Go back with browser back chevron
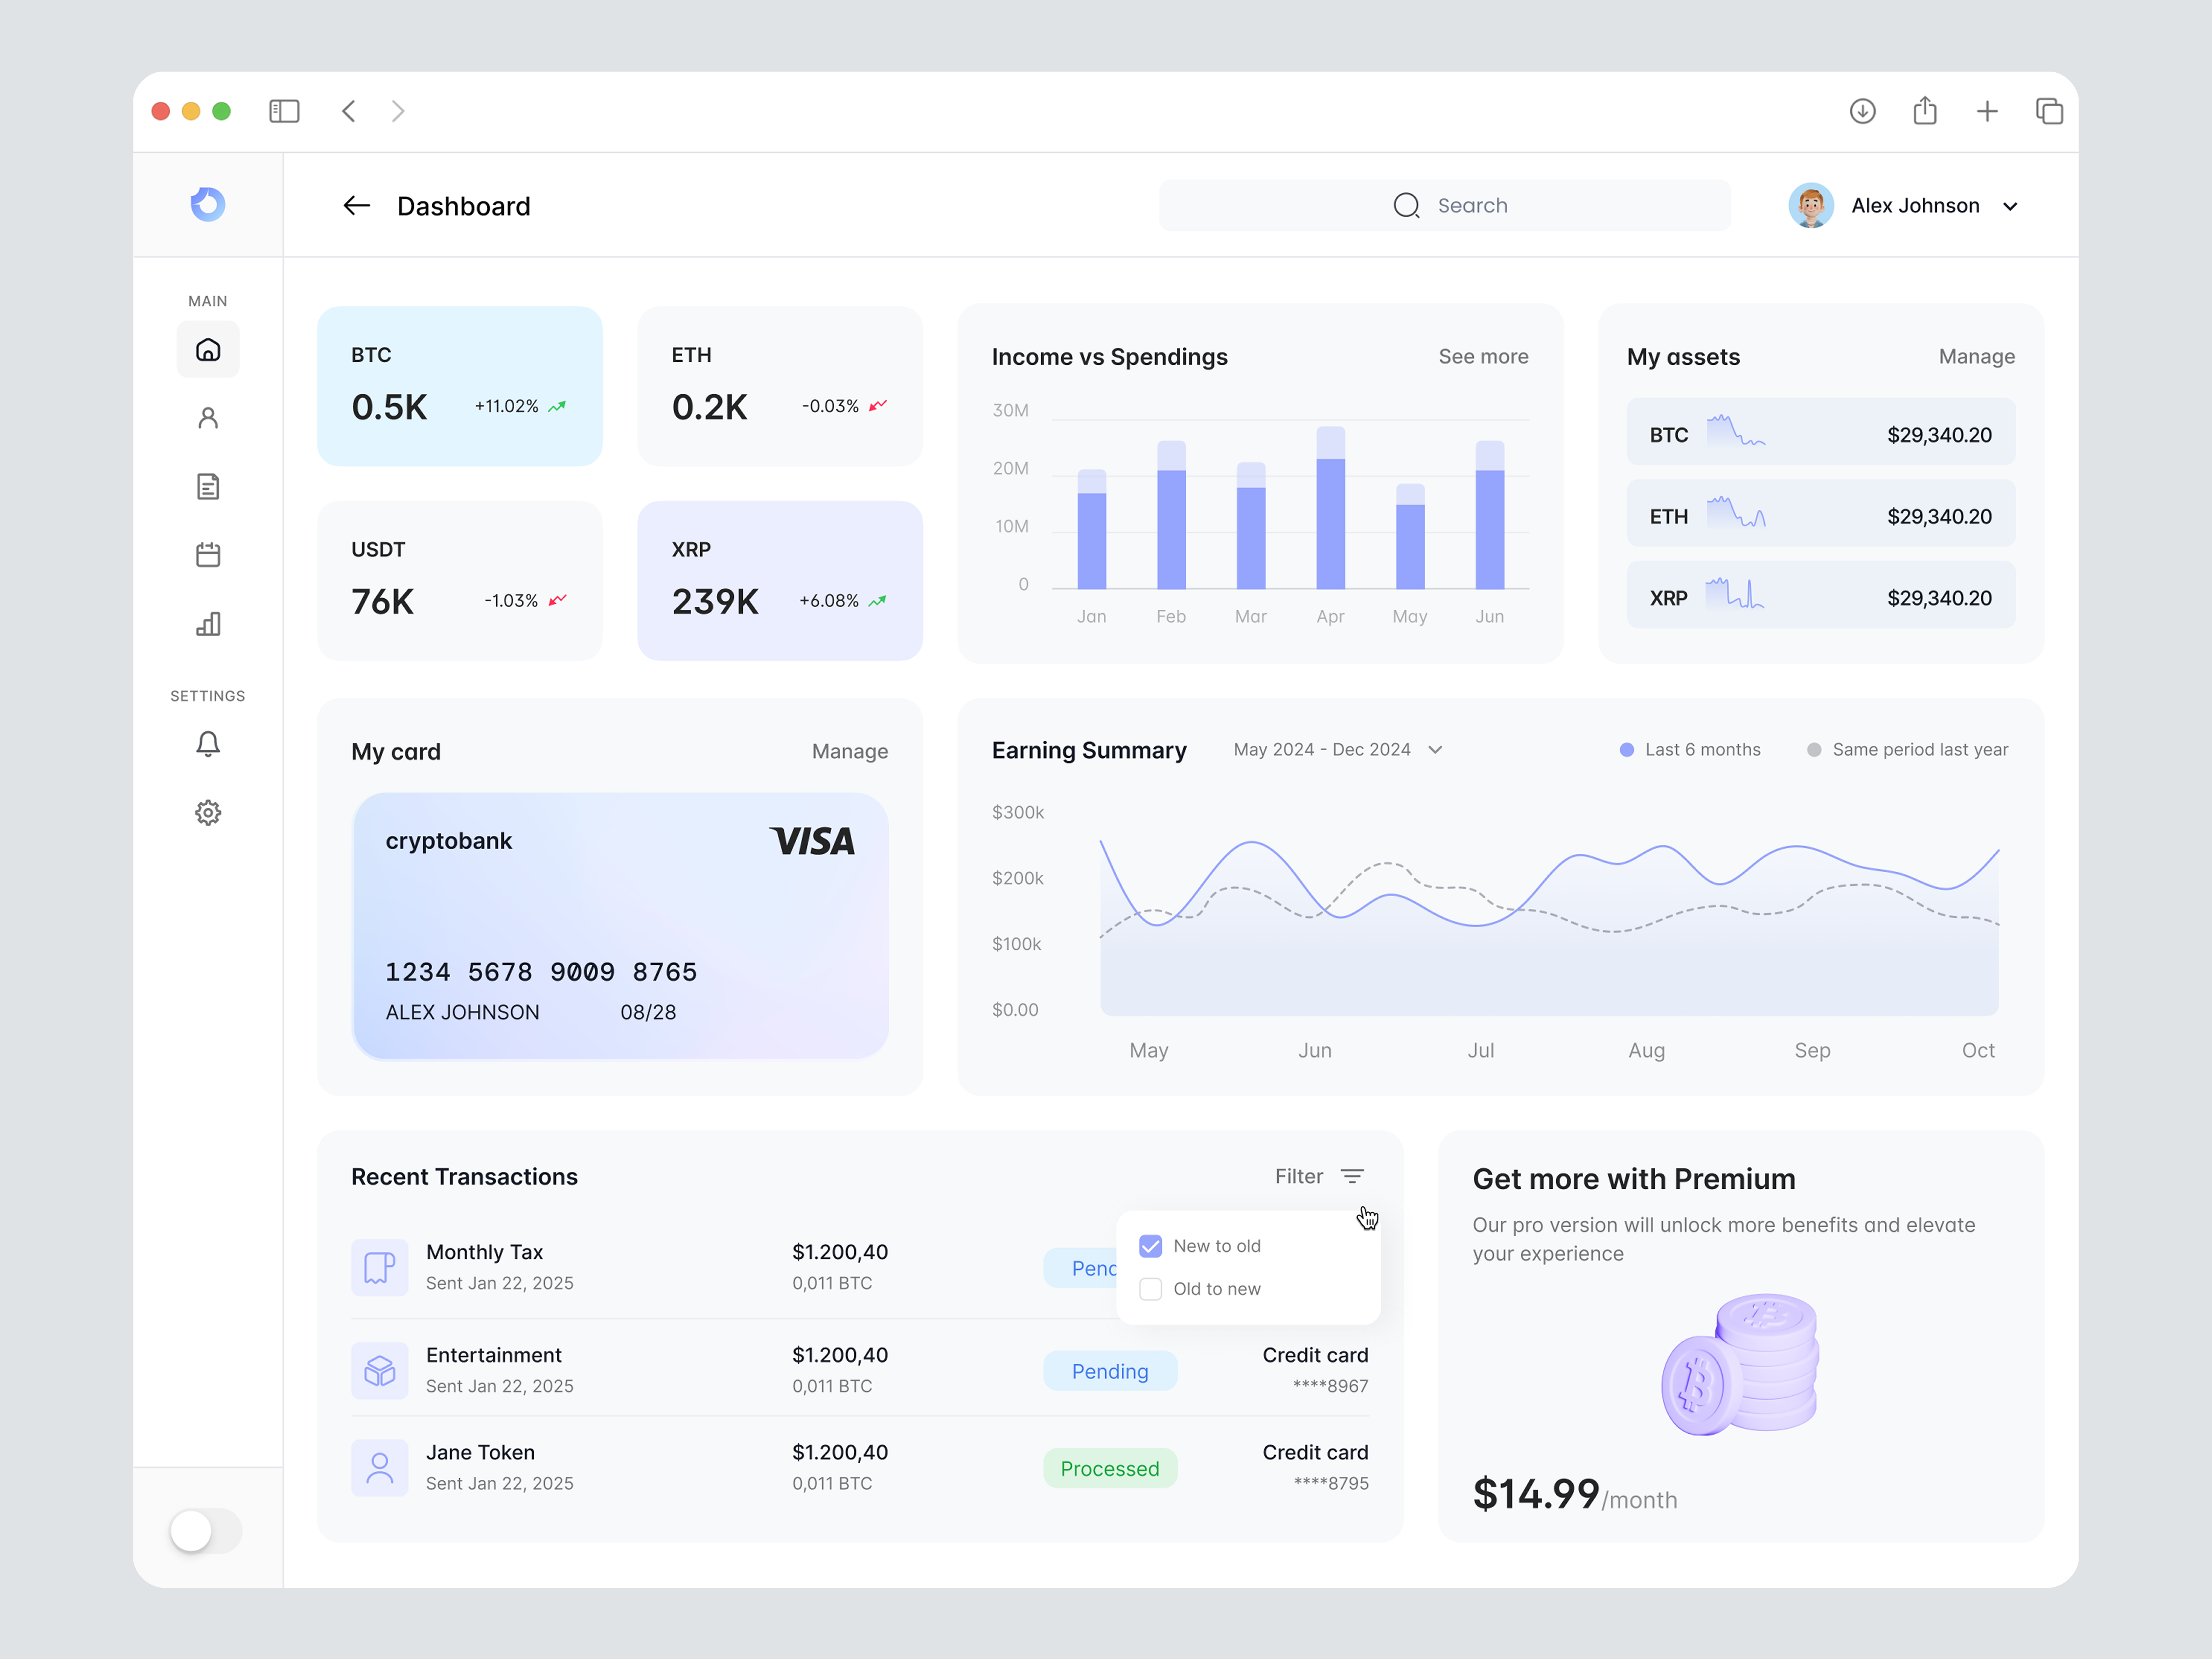Screen dimensions: 2212x1659 [x=349, y=111]
